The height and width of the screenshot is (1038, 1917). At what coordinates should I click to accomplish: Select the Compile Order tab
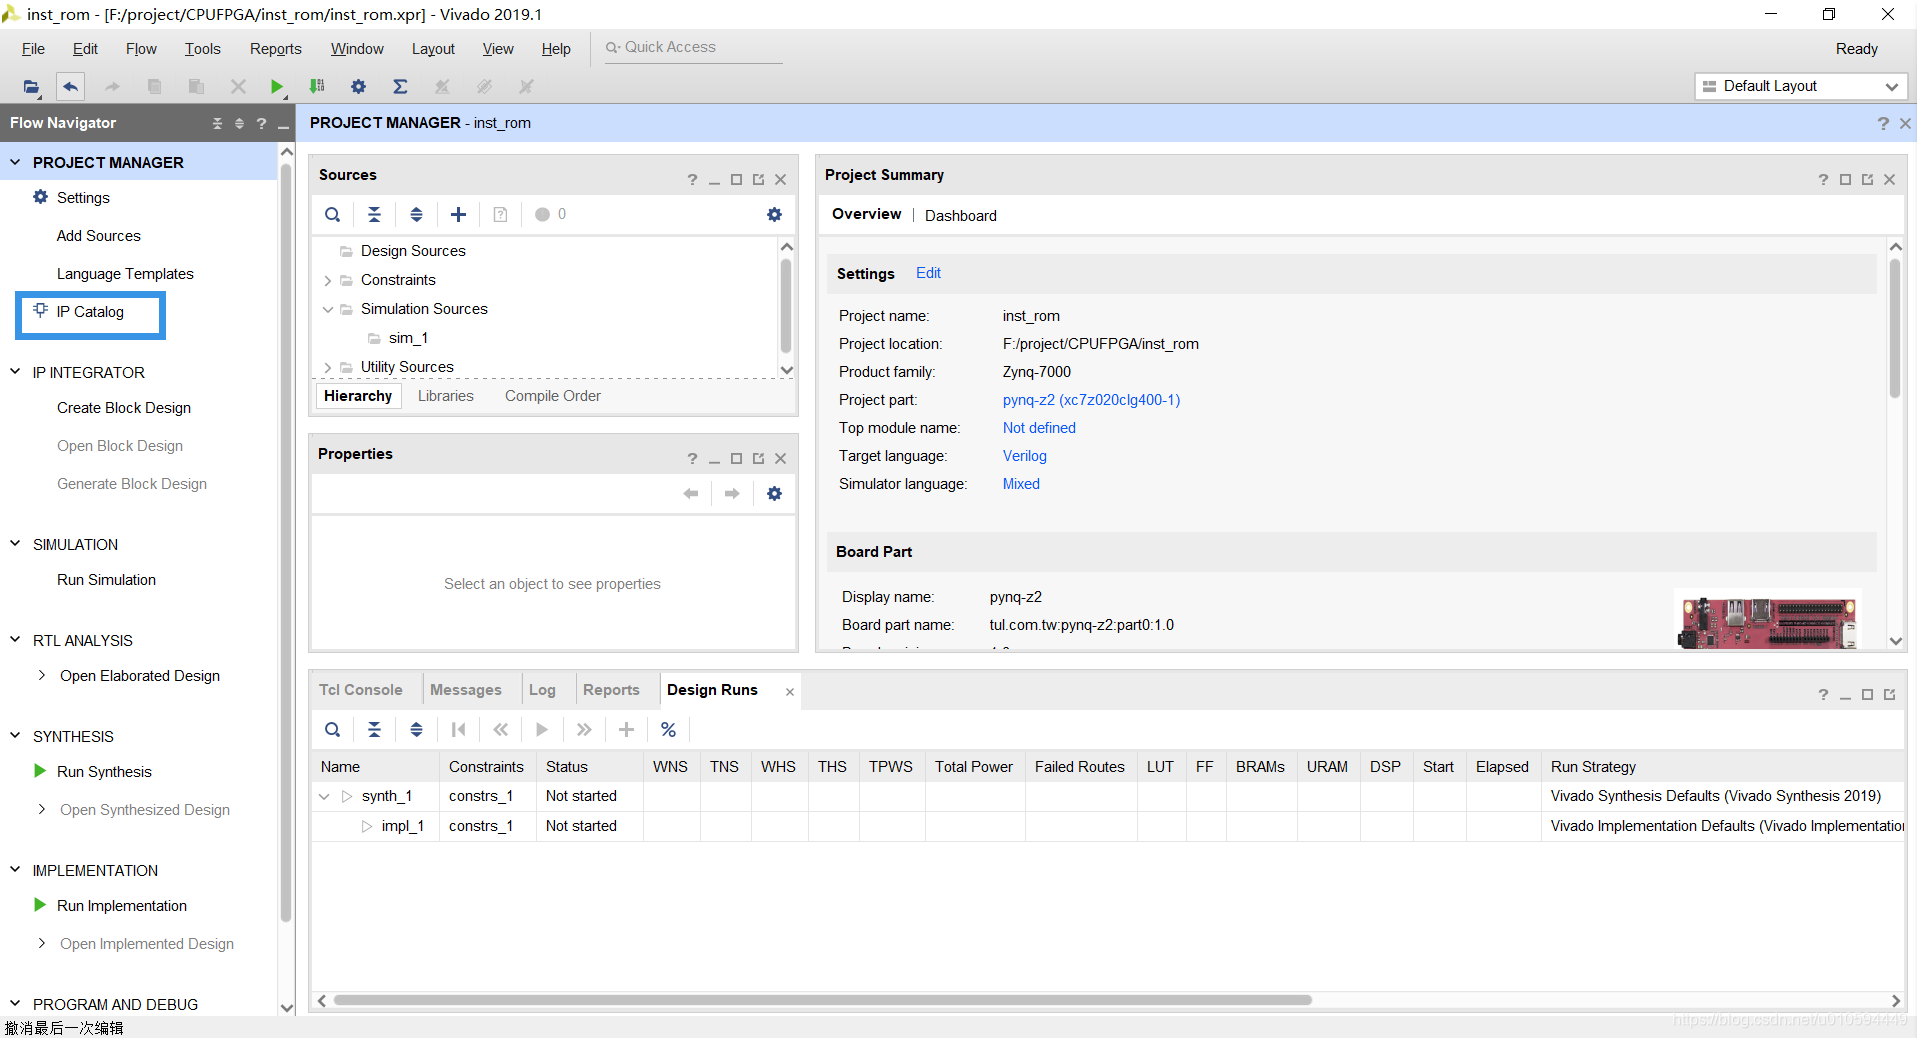553,396
